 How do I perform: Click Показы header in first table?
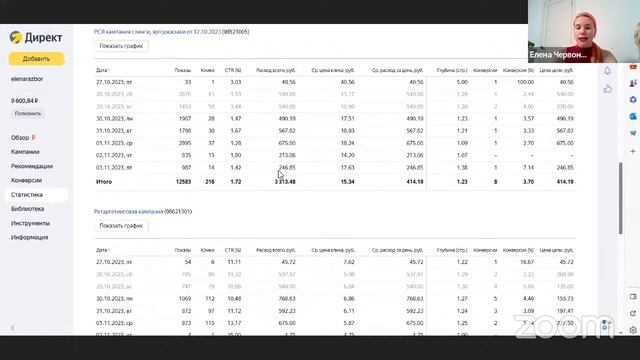point(182,70)
